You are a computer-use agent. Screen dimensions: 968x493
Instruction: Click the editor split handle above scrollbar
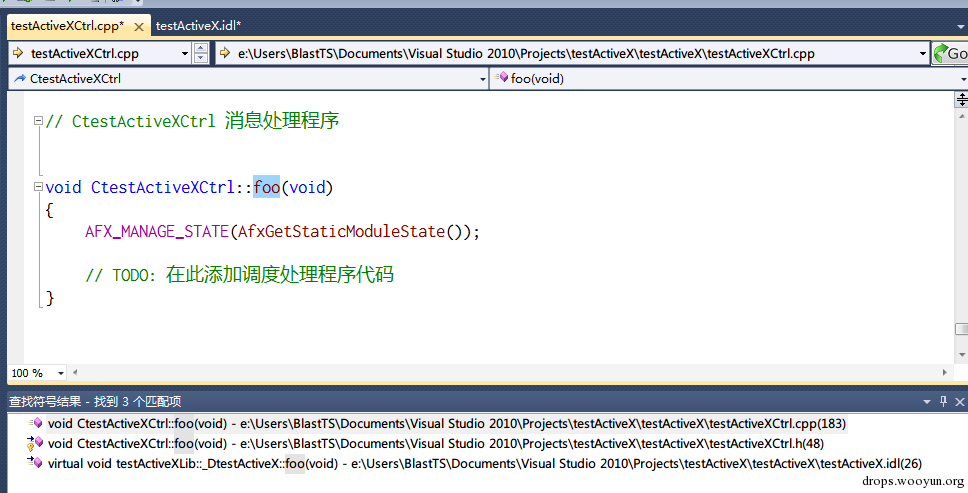(962, 98)
